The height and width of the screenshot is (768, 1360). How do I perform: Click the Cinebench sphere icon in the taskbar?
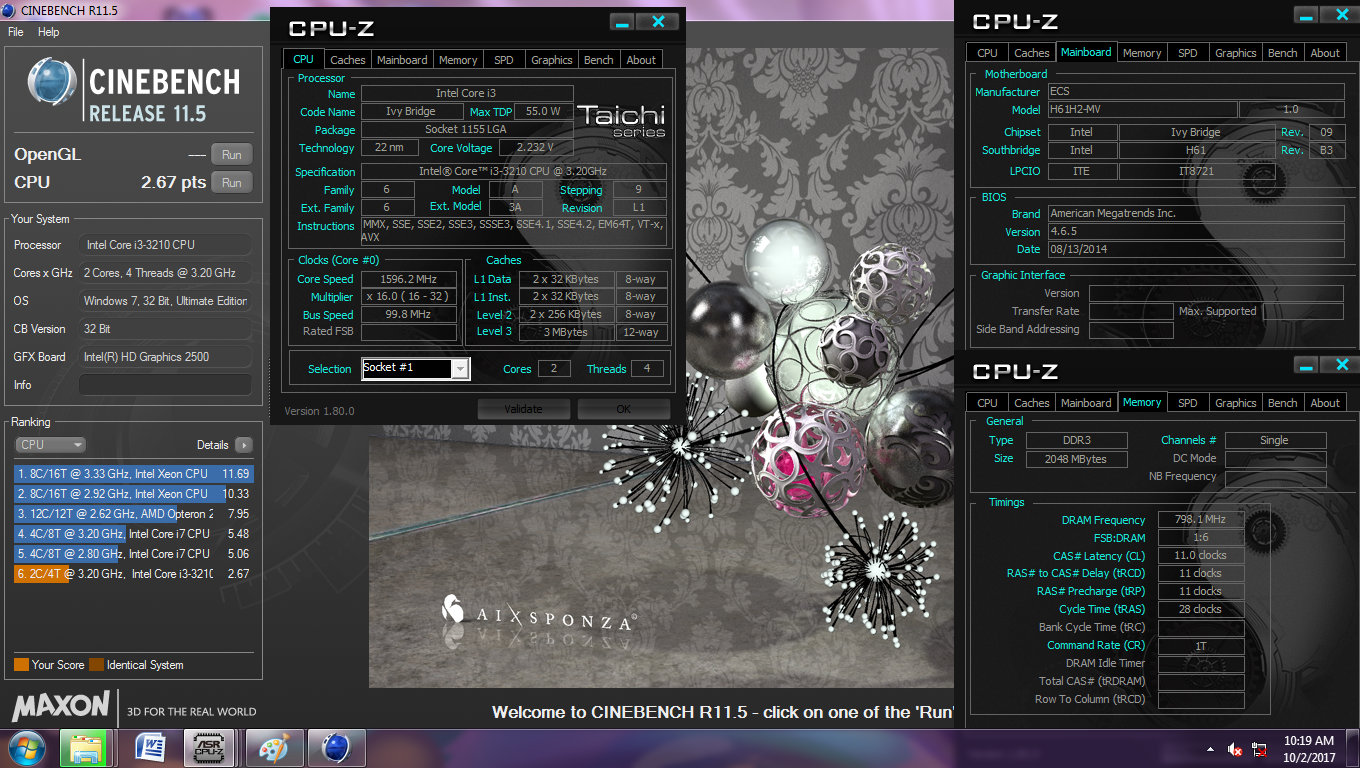[x=335, y=748]
